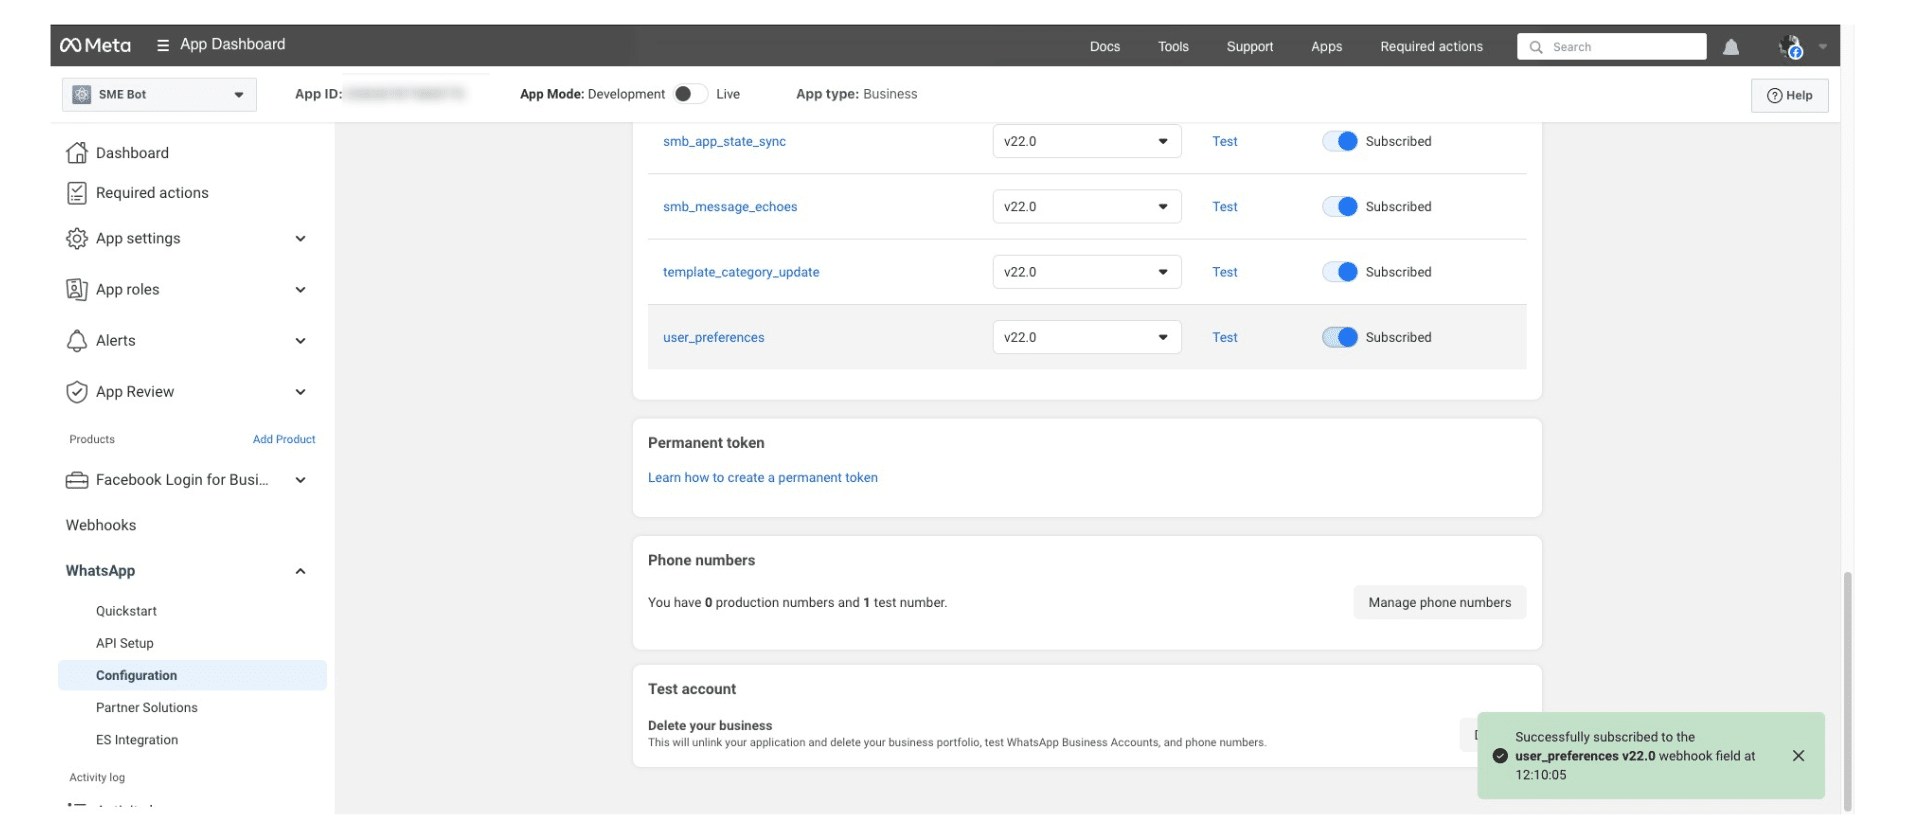Click the App roles badge icon
Viewport: 1905px width, 839px height.
77,290
